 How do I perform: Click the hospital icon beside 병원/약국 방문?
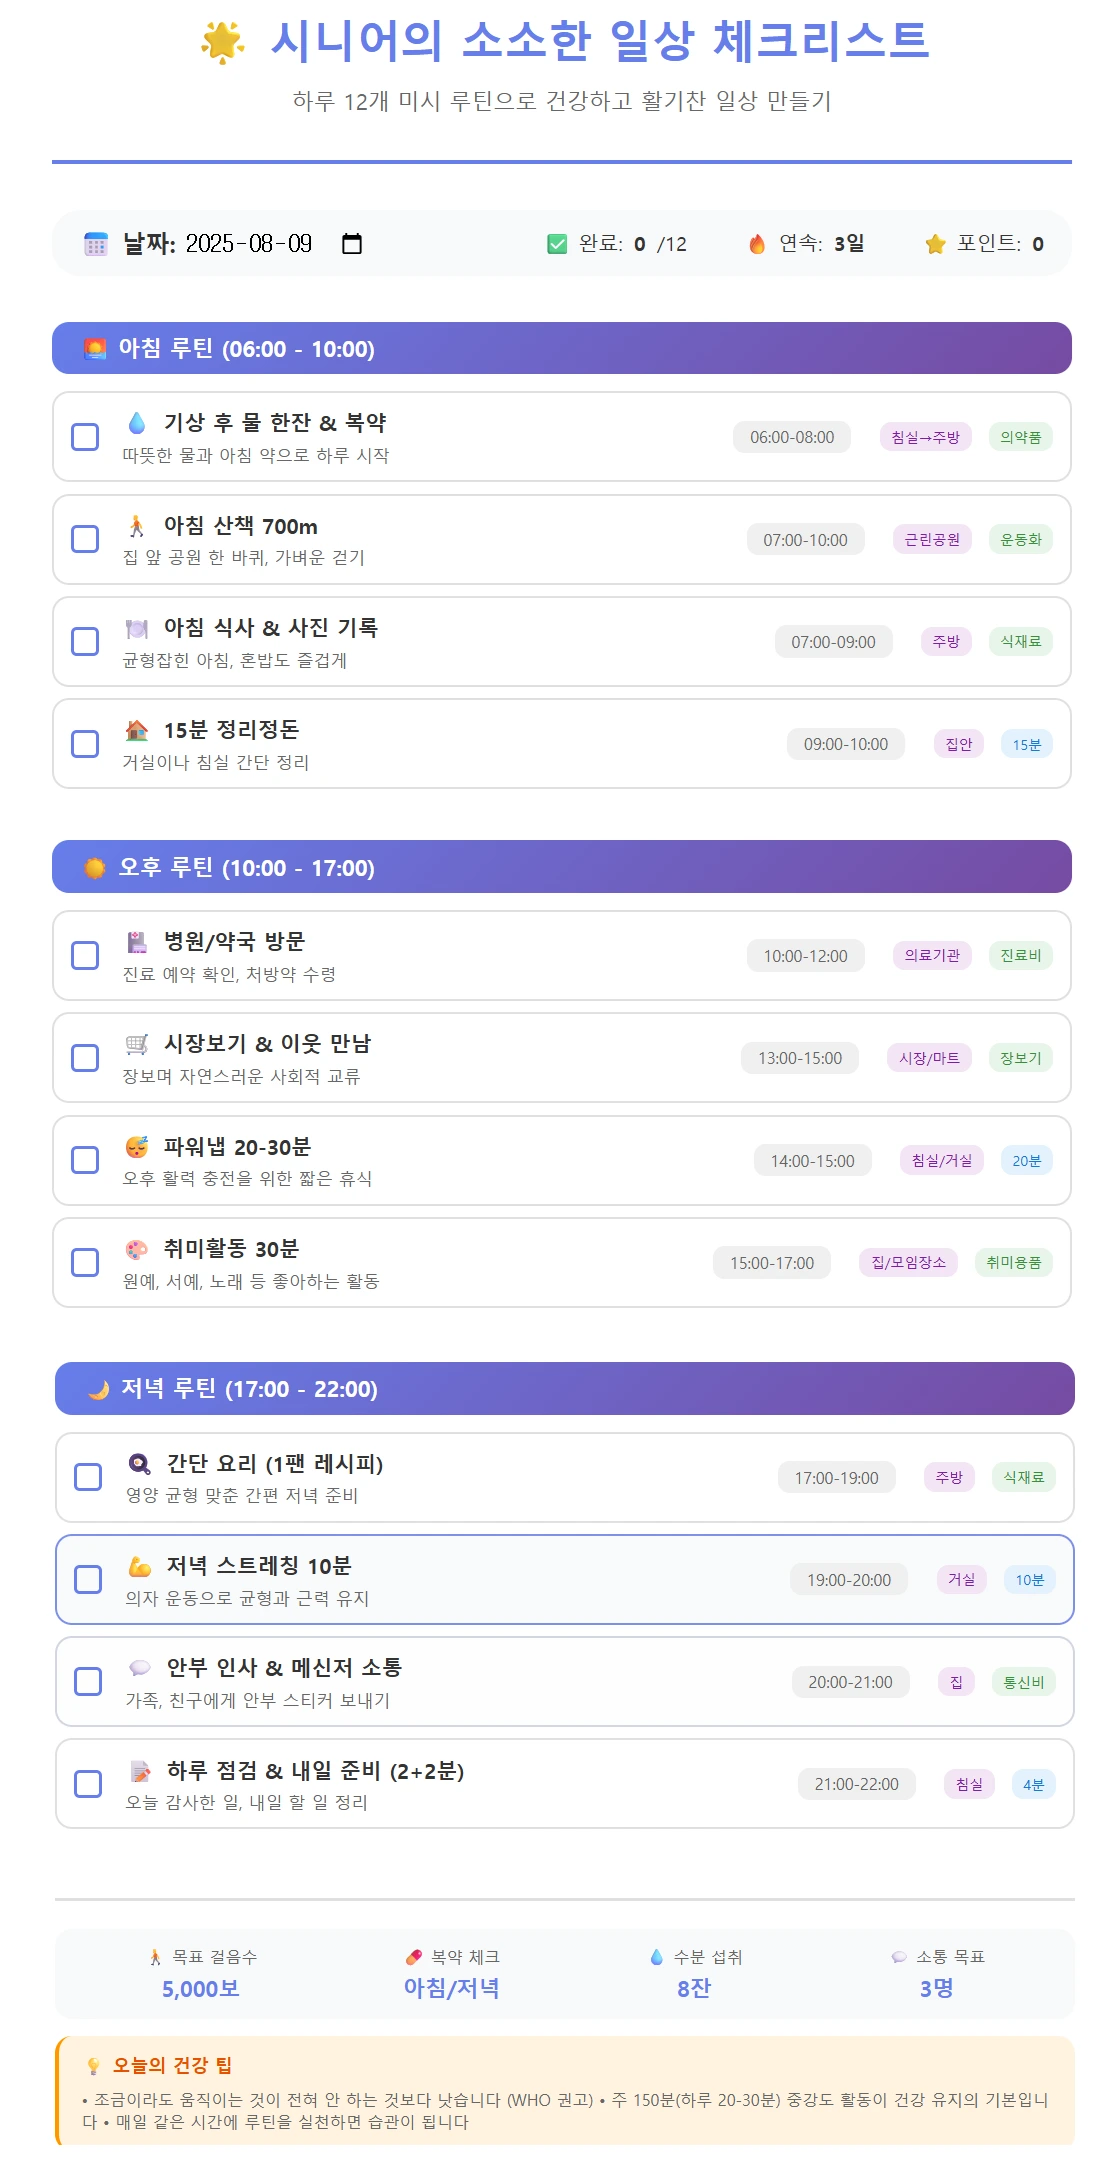click(x=137, y=942)
